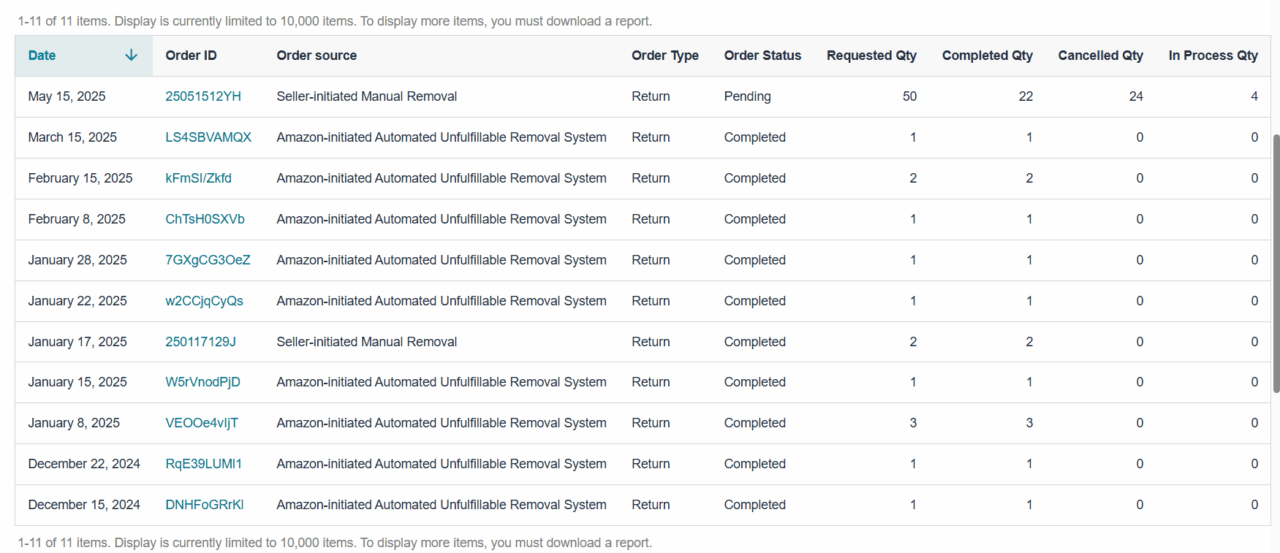Open seller-initiated order 250117129J
The height and width of the screenshot is (553, 1280).
coord(200,342)
